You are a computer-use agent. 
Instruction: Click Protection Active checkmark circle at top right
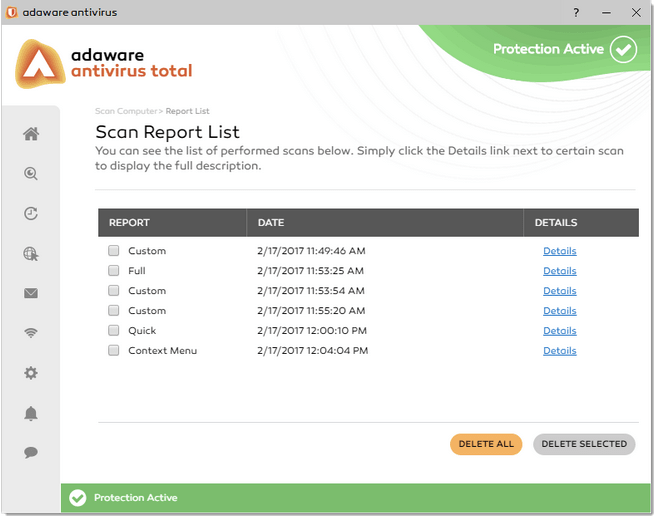click(623, 49)
